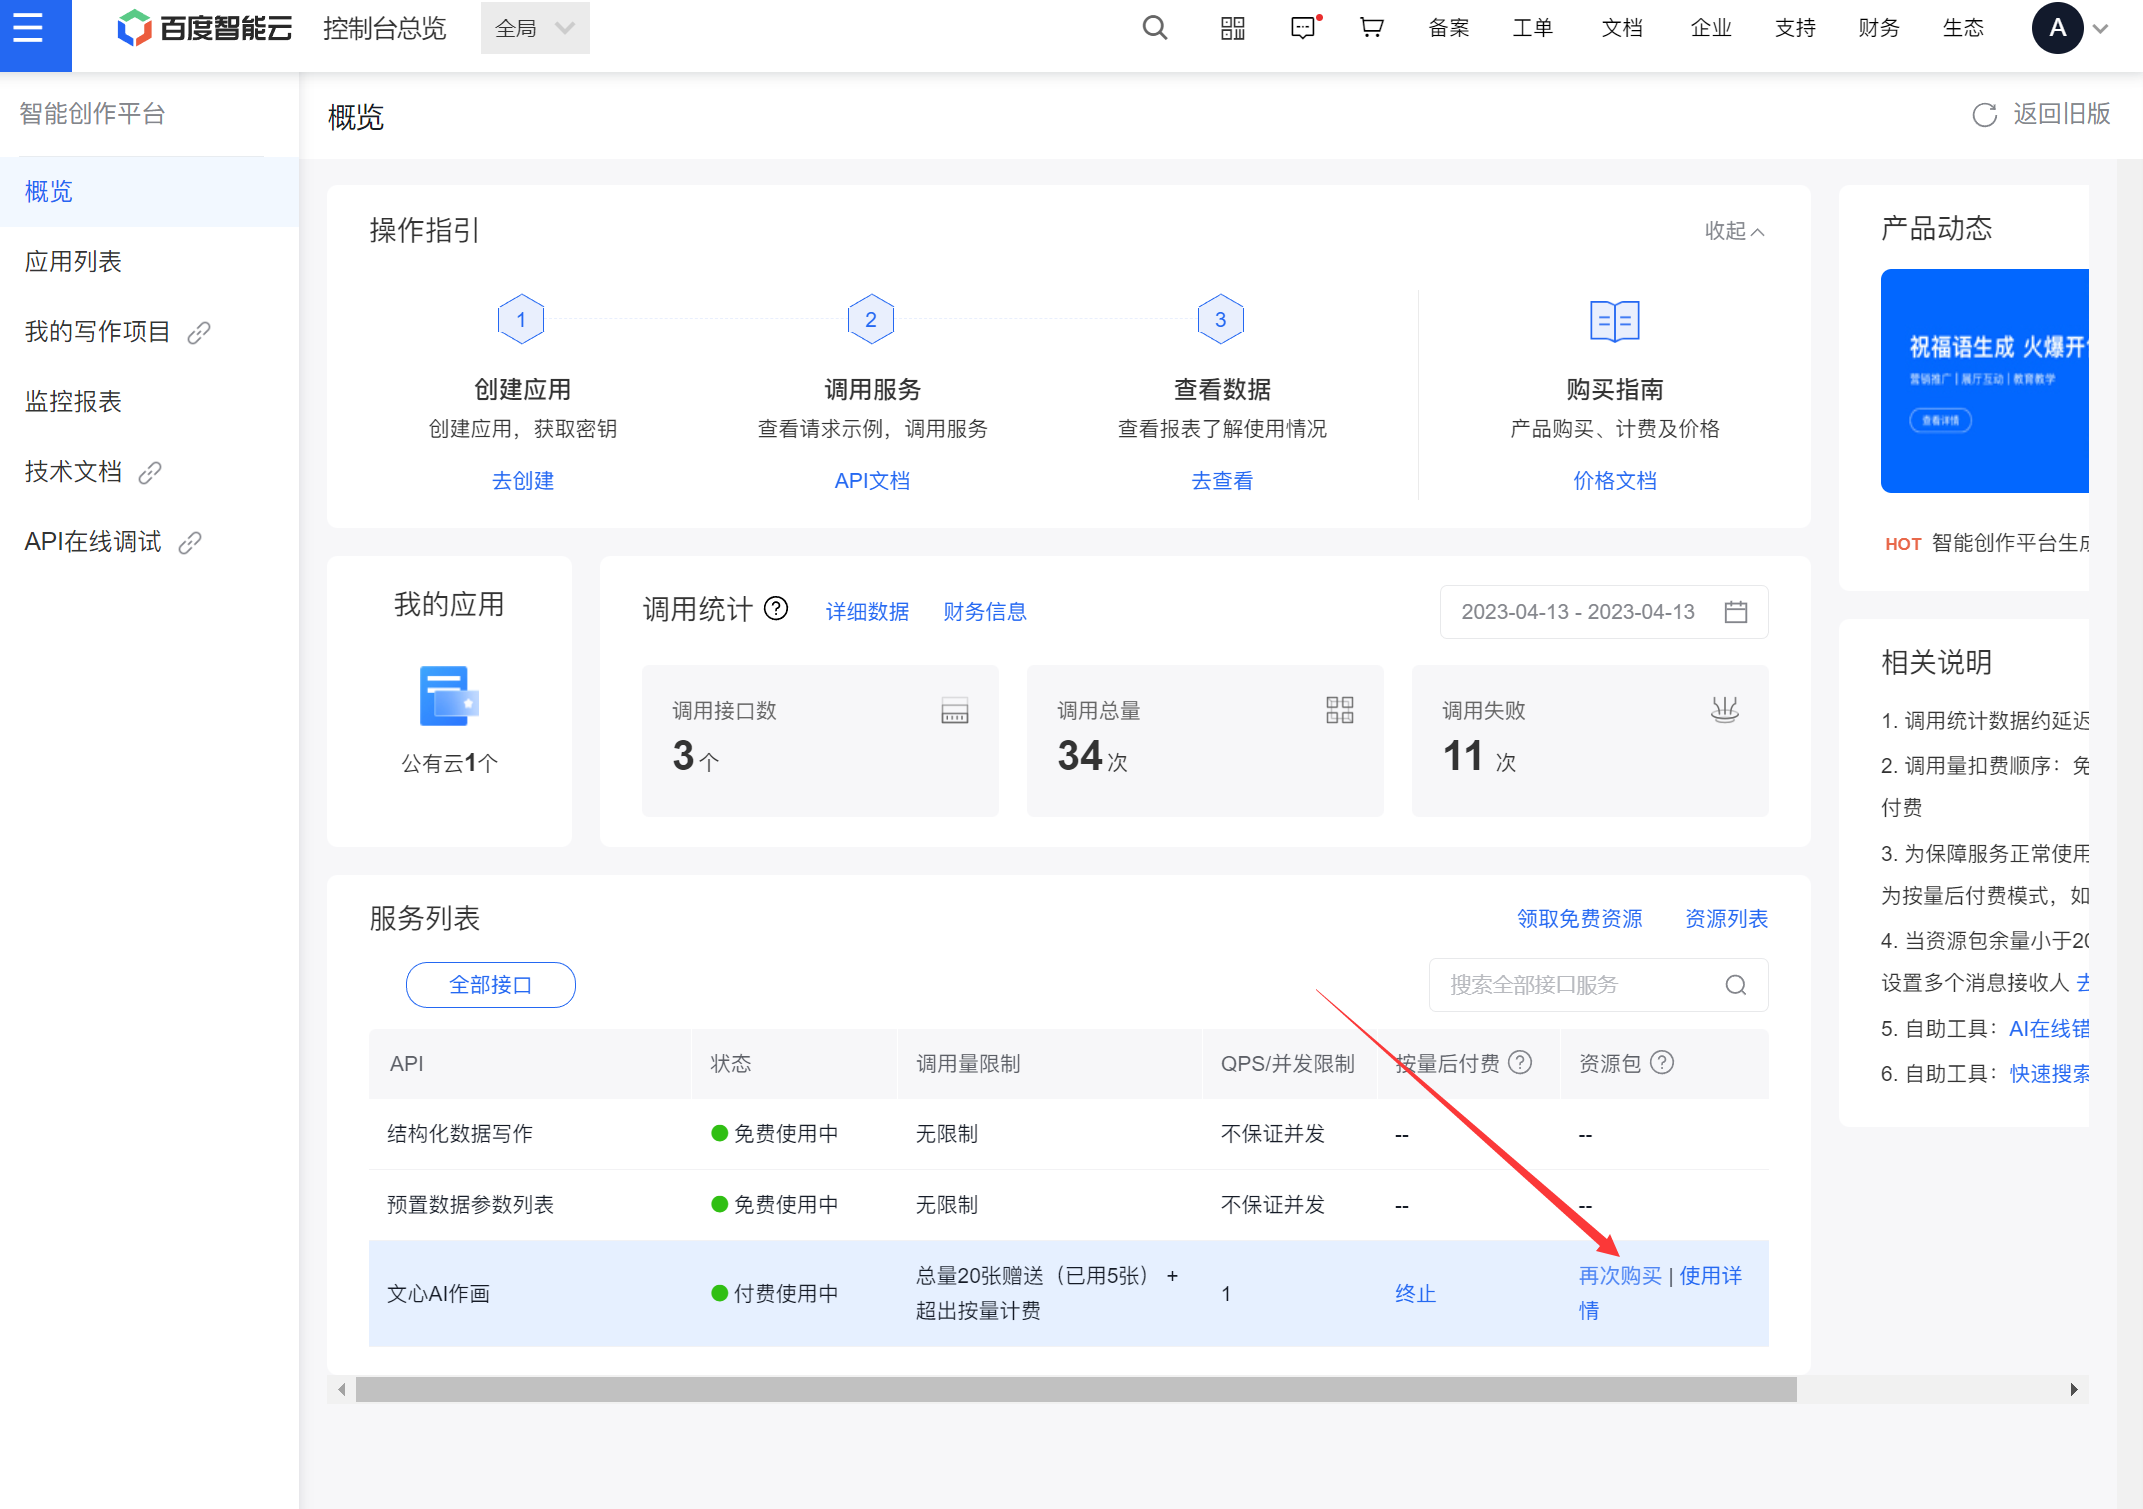Viewport: 2143px width, 1509px height.
Task: Click the step 1 hexagon icon
Action: coord(521,319)
